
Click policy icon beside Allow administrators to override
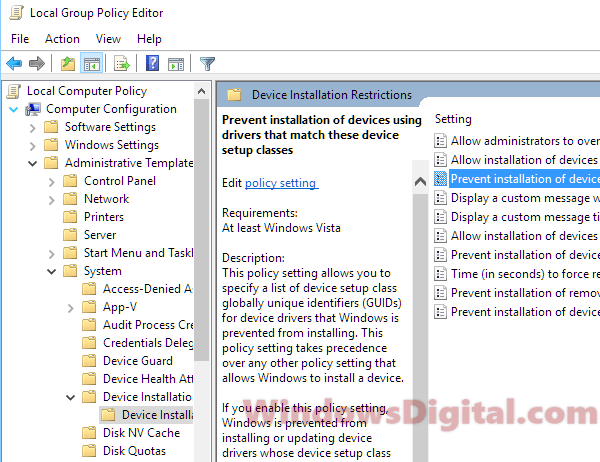pos(440,141)
